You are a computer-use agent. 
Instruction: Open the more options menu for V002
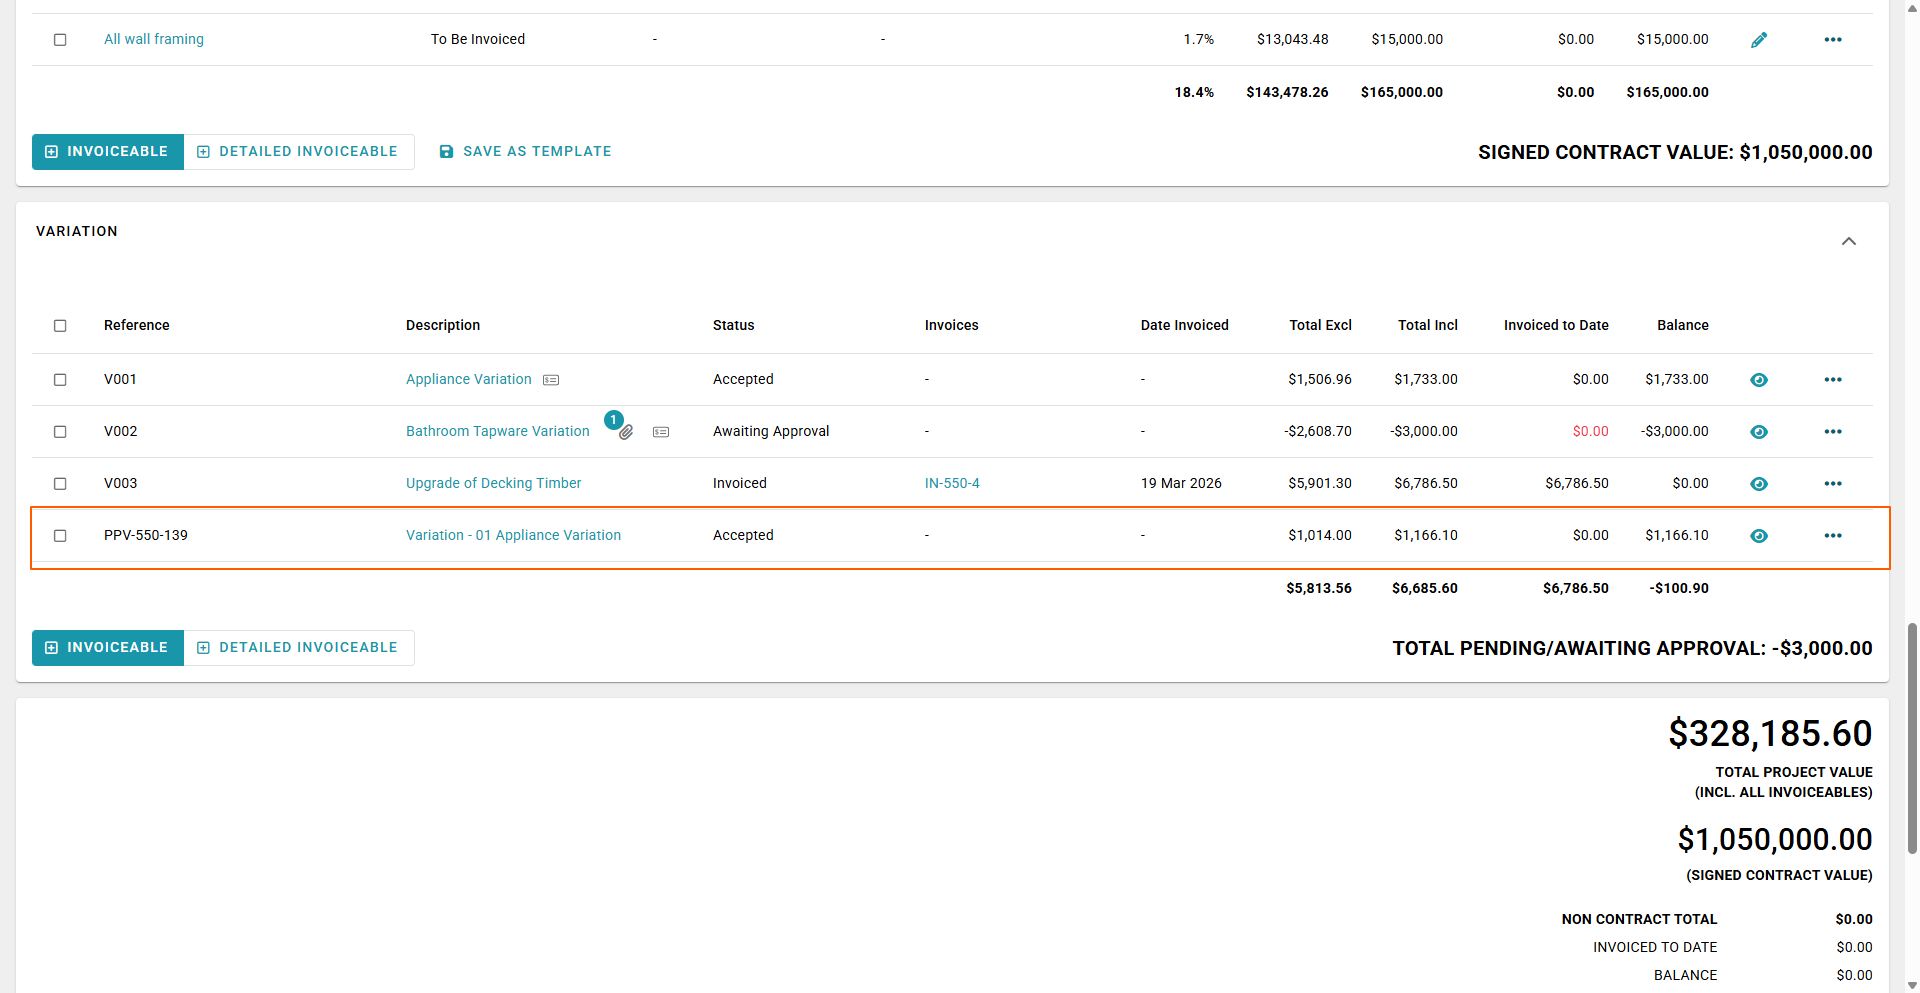point(1832,432)
